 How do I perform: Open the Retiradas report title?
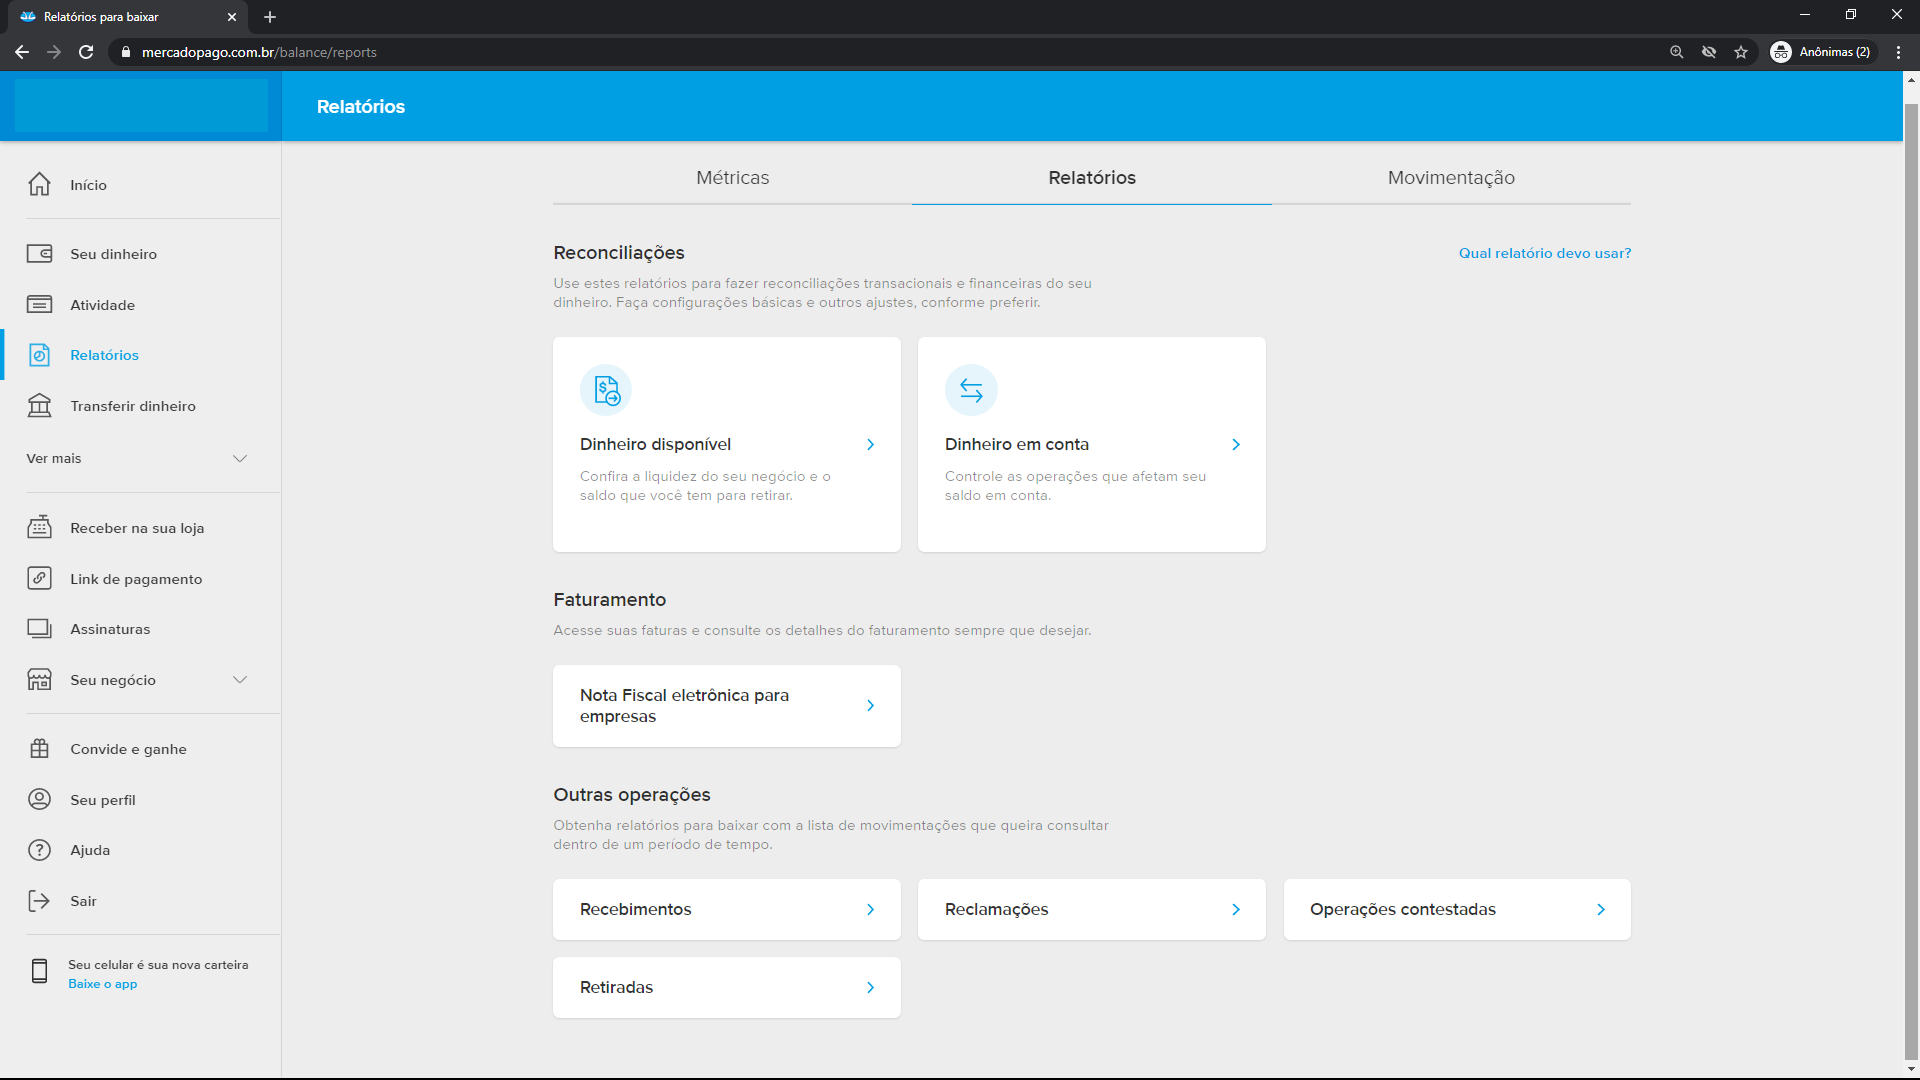616,988
